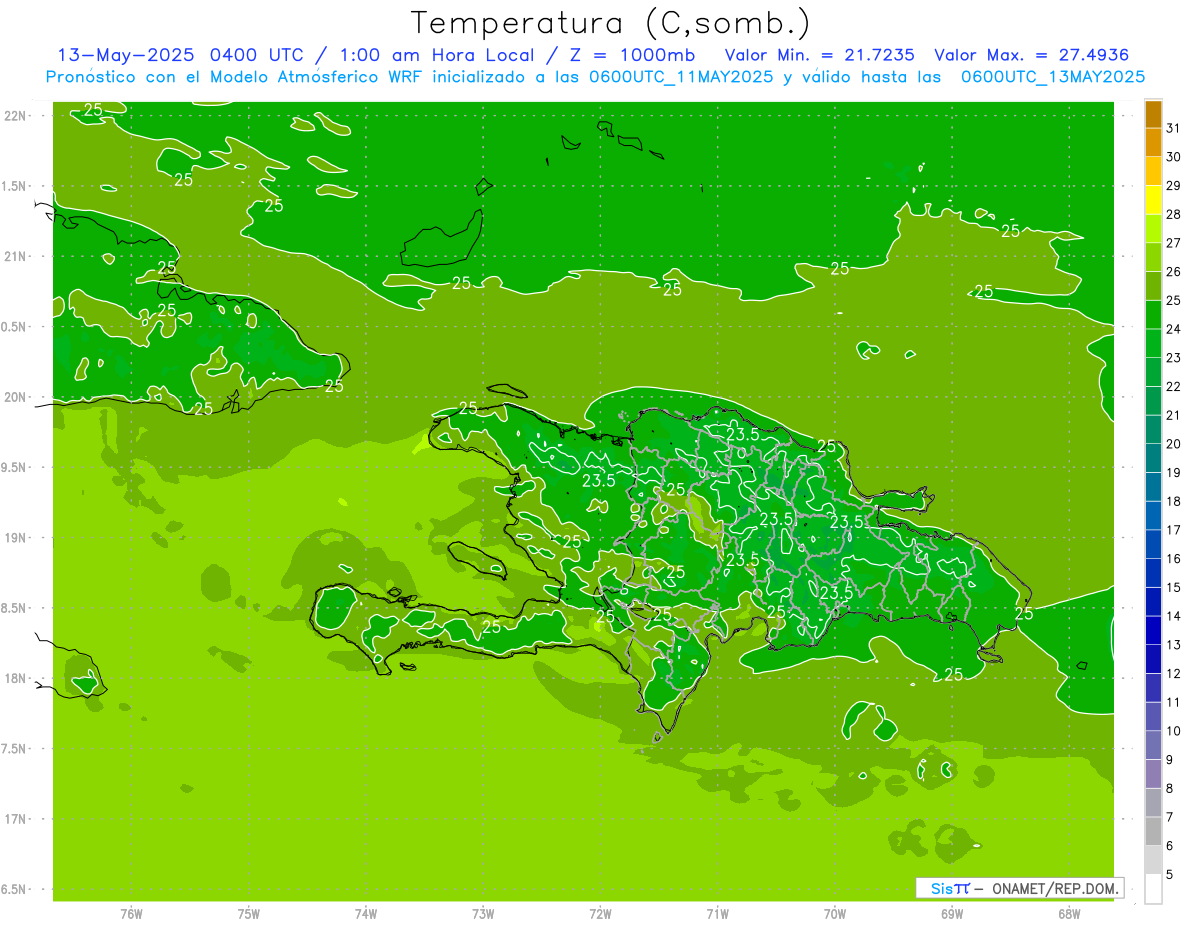Click the color bar label 6
This screenshot has width=1200, height=927.
click(x=1170, y=846)
